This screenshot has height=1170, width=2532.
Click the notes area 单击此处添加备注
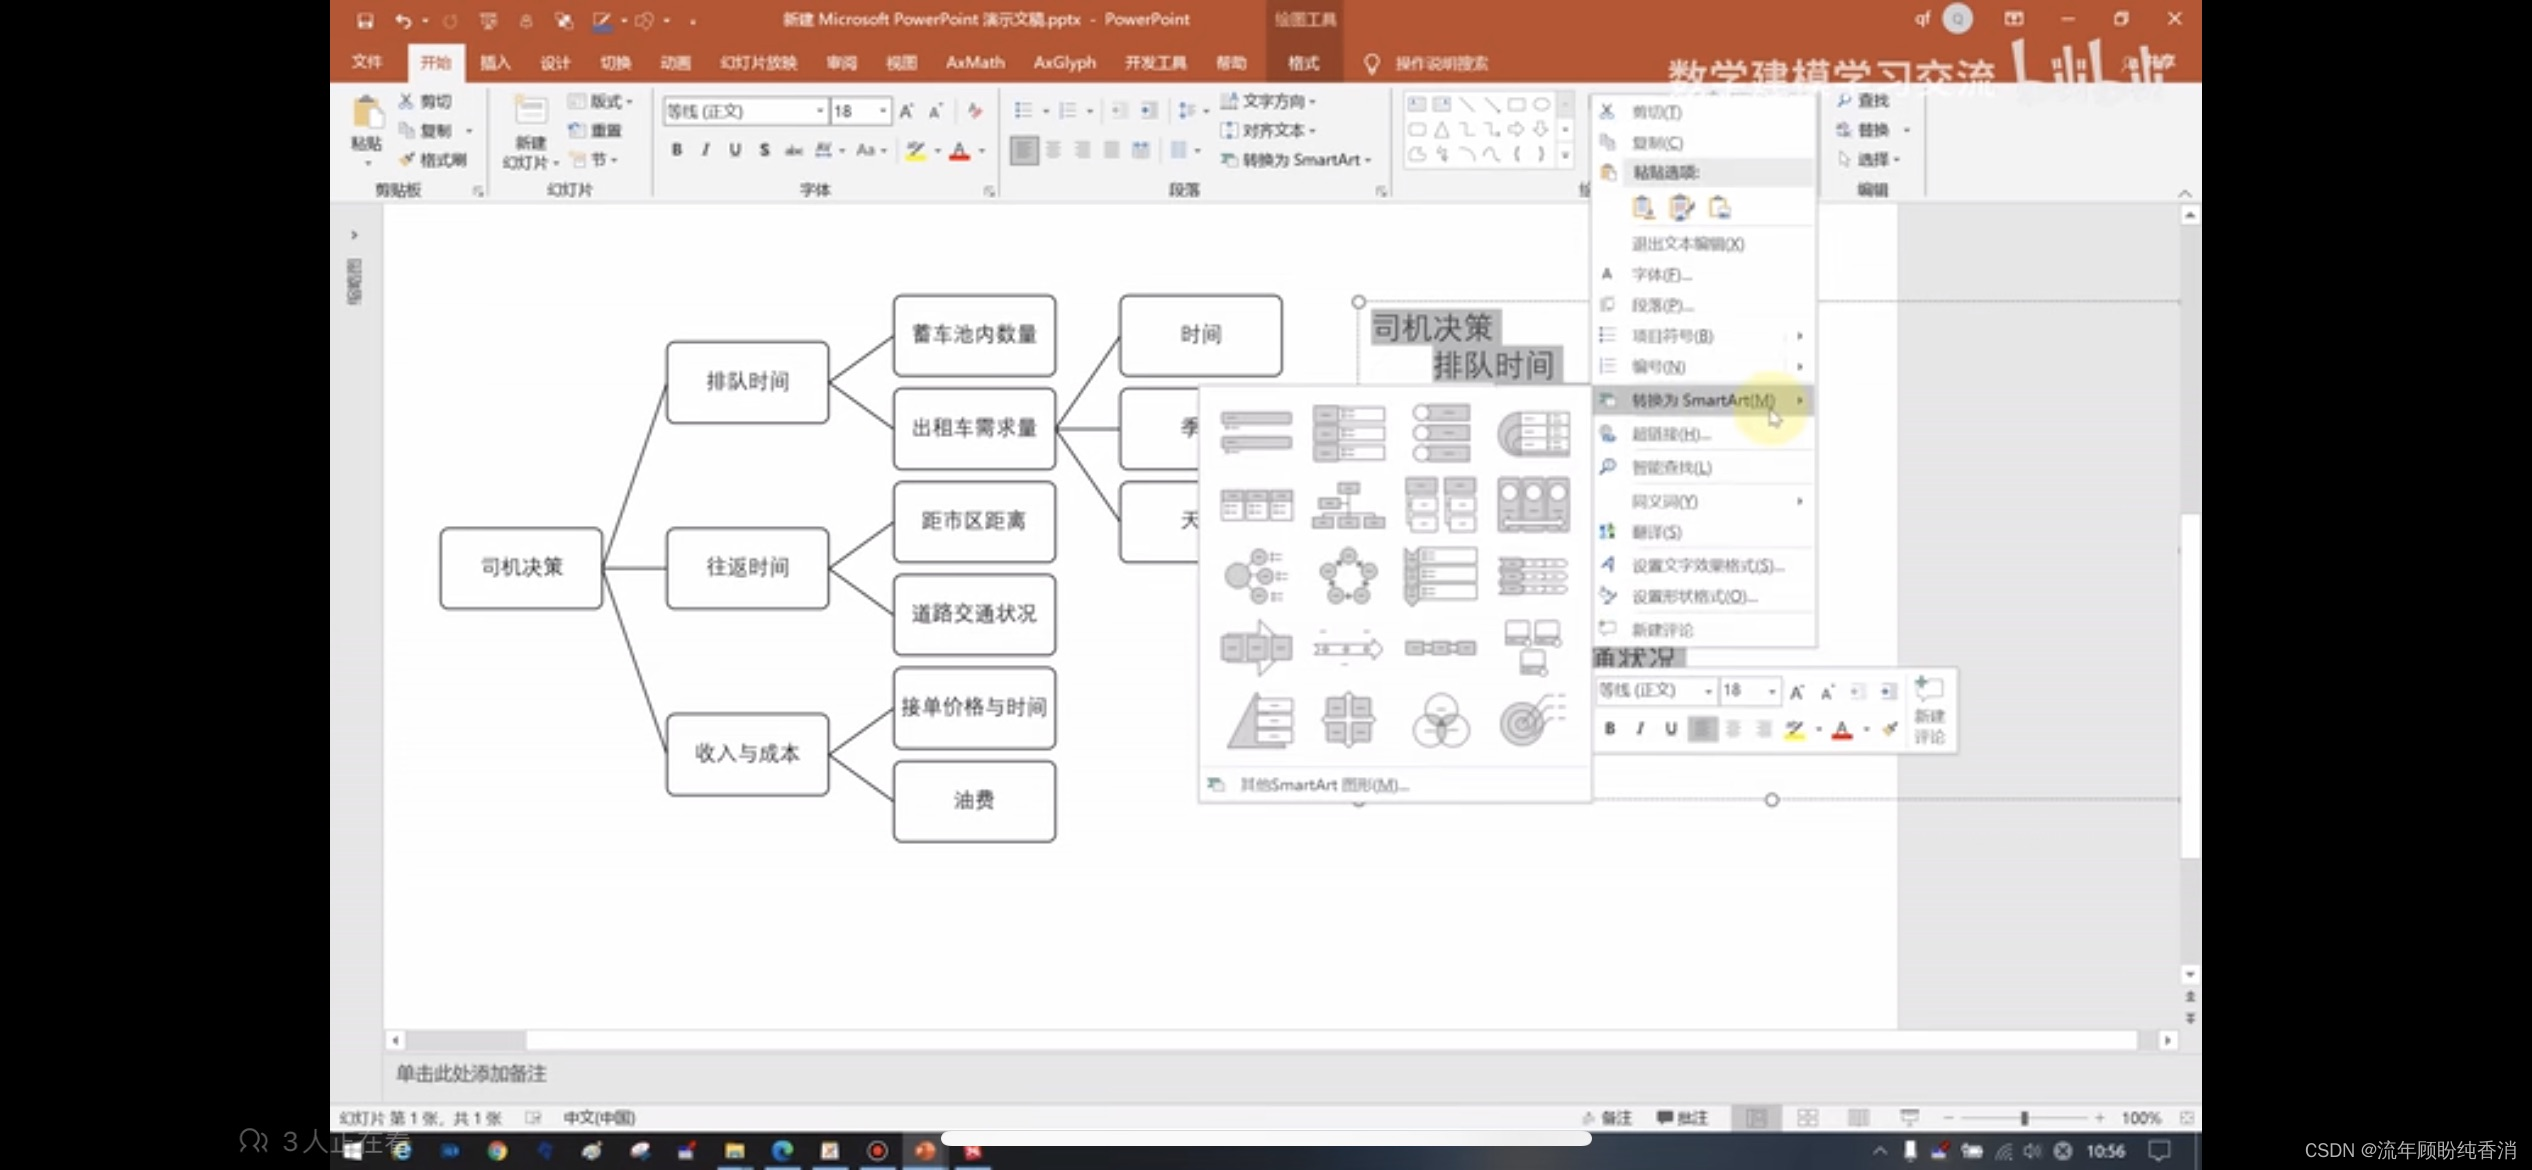tap(471, 1074)
